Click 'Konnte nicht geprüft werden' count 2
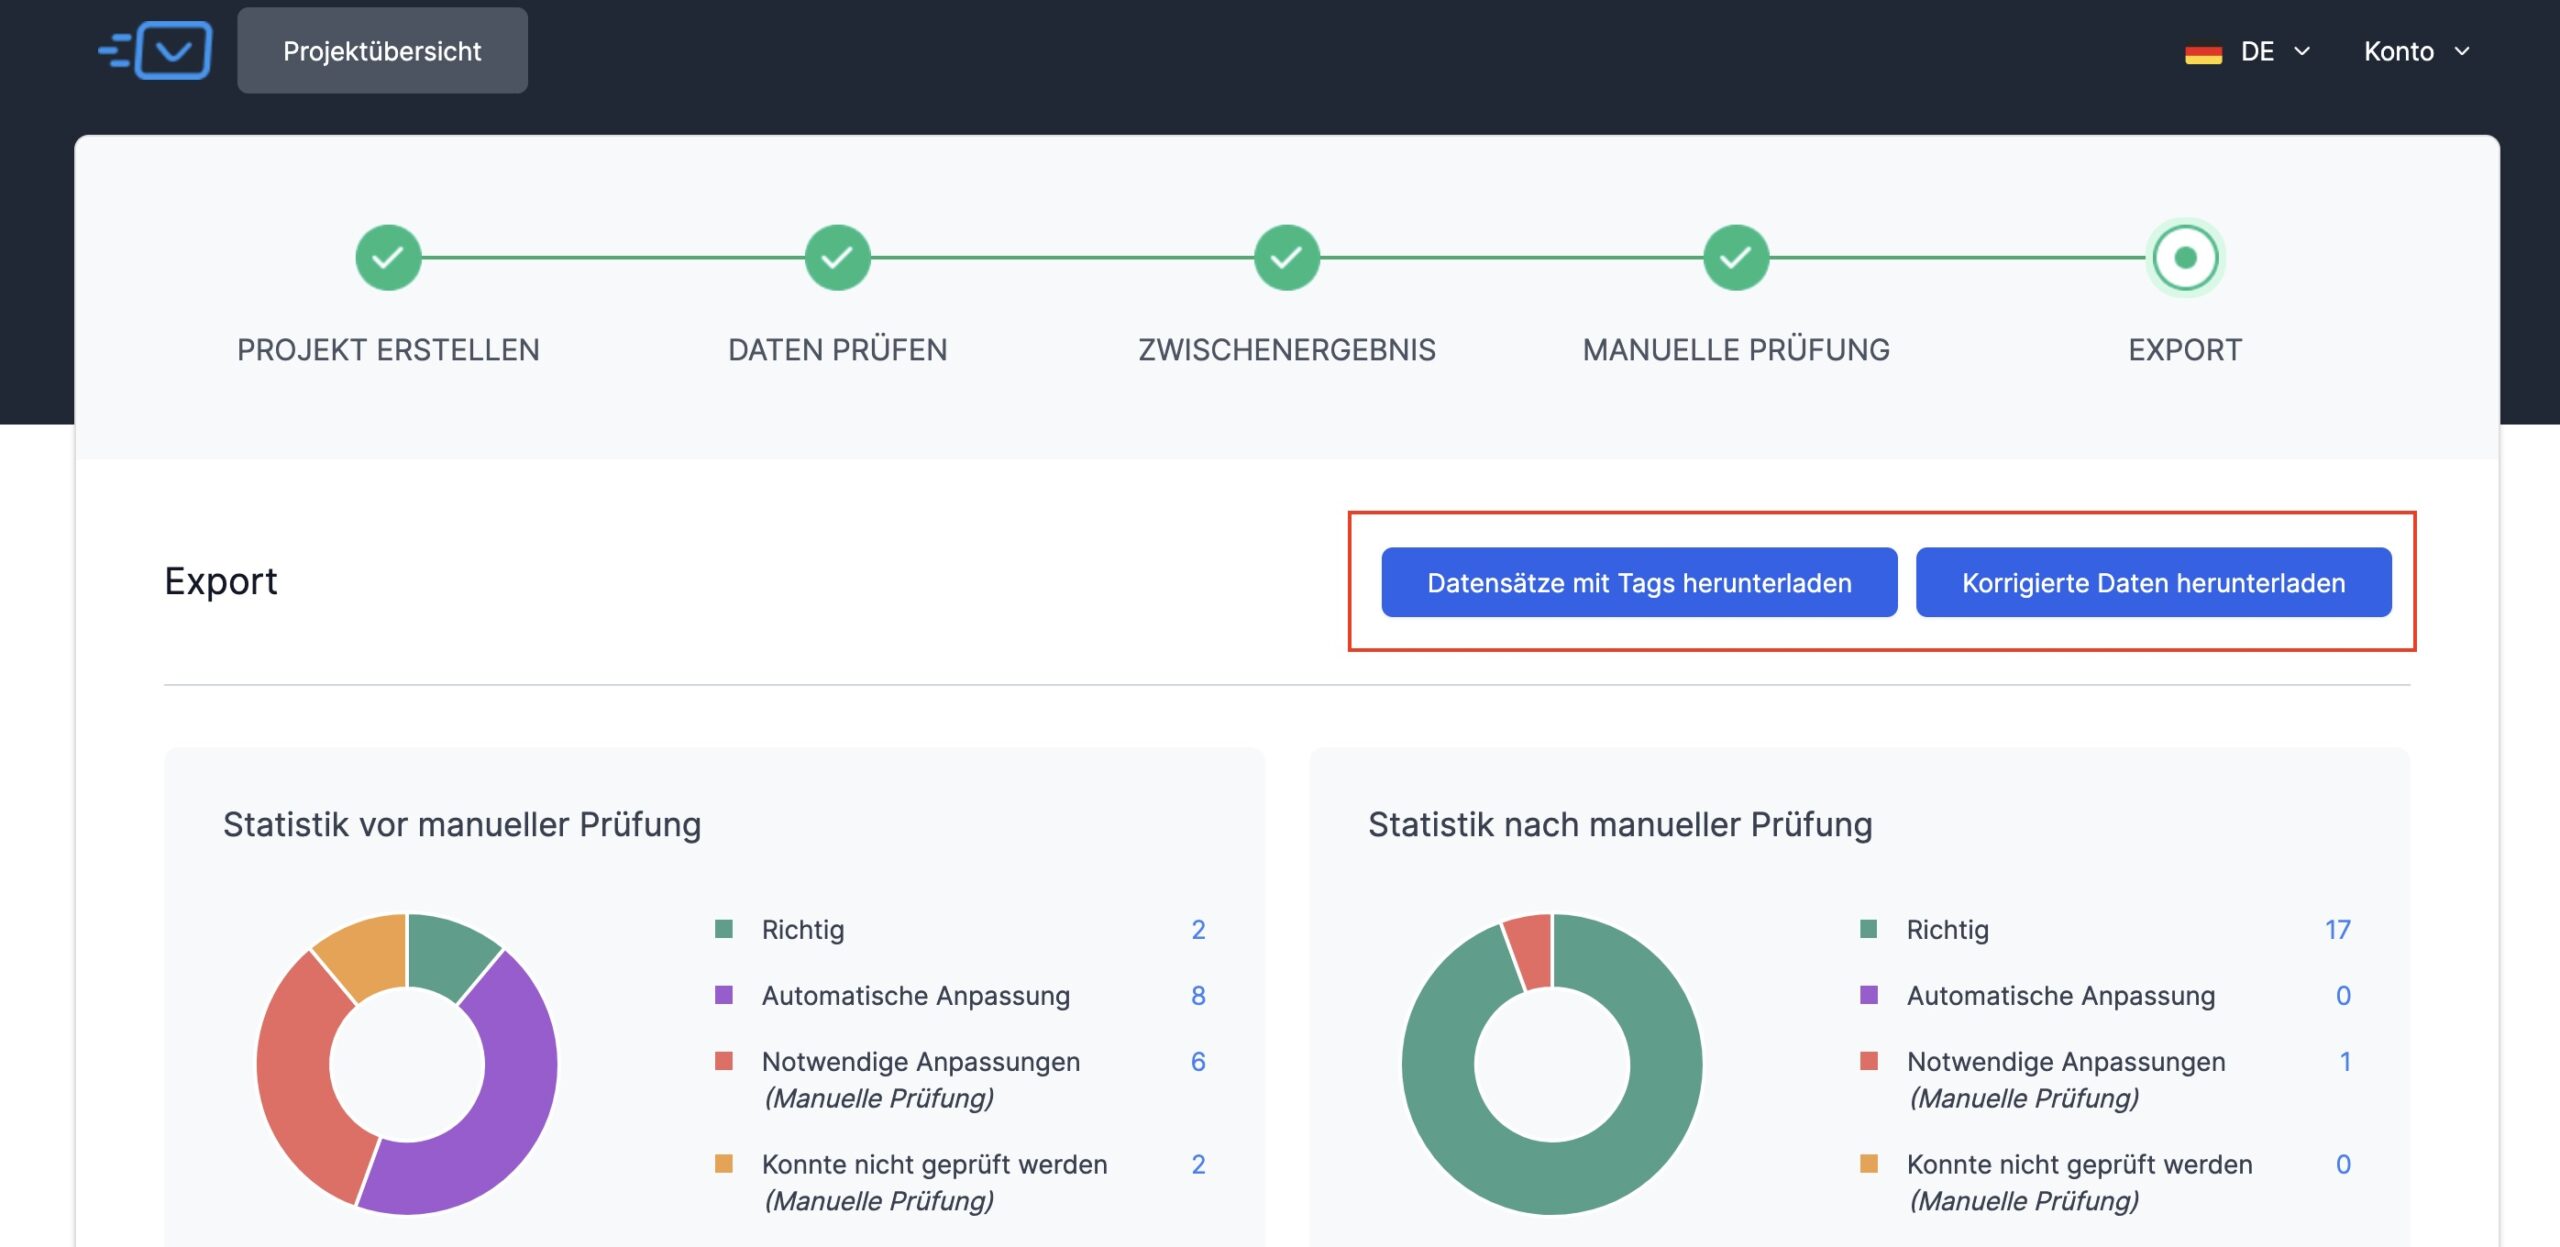Viewport: 2560px width, 1247px height. pos(1198,1165)
